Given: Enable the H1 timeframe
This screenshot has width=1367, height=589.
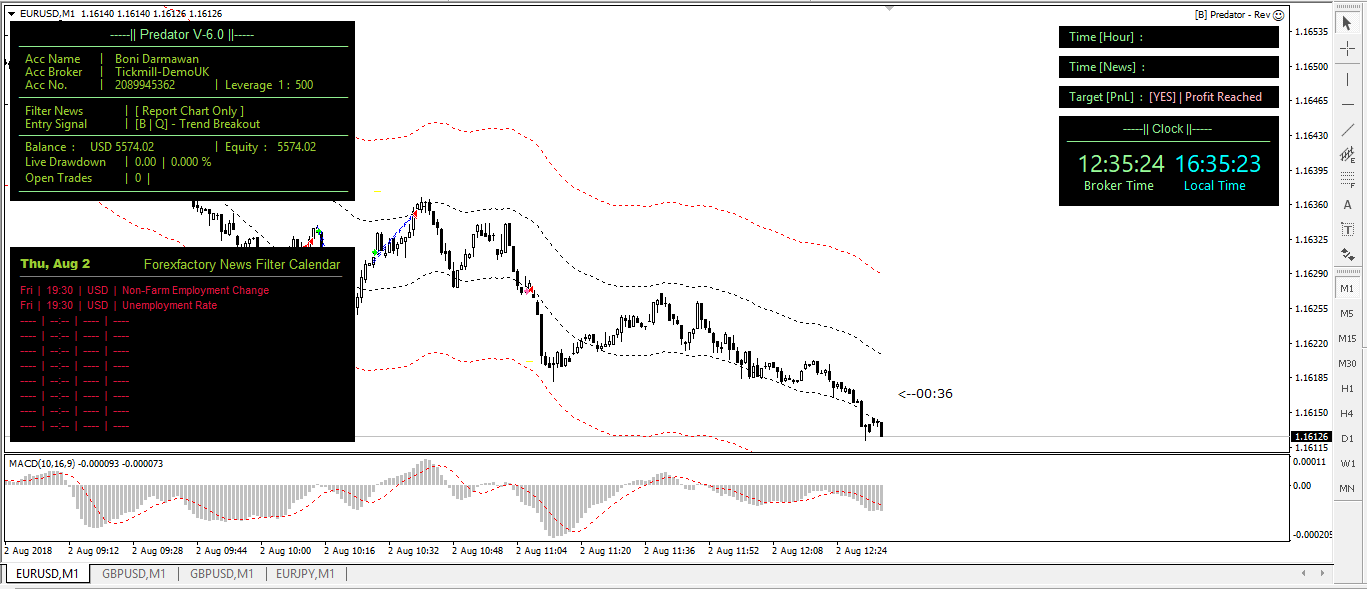Looking at the screenshot, I should [1347, 388].
